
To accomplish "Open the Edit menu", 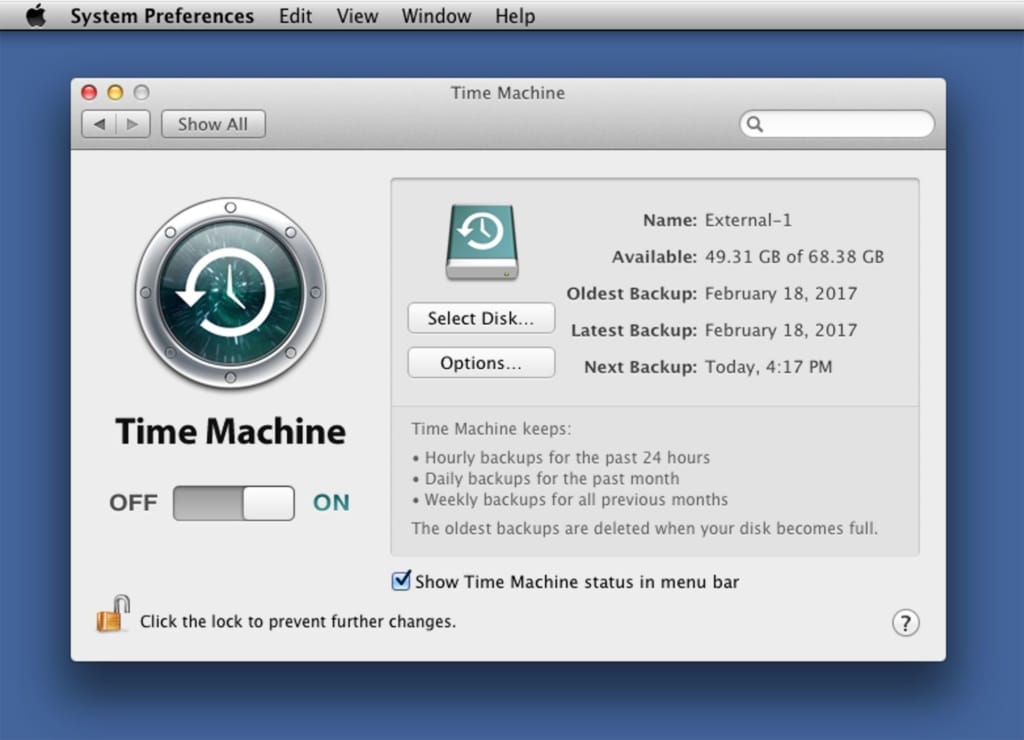I will [x=295, y=15].
